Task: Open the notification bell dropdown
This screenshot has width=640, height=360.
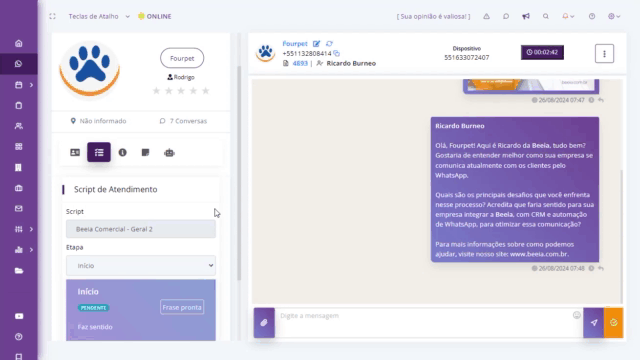Action: (568, 16)
